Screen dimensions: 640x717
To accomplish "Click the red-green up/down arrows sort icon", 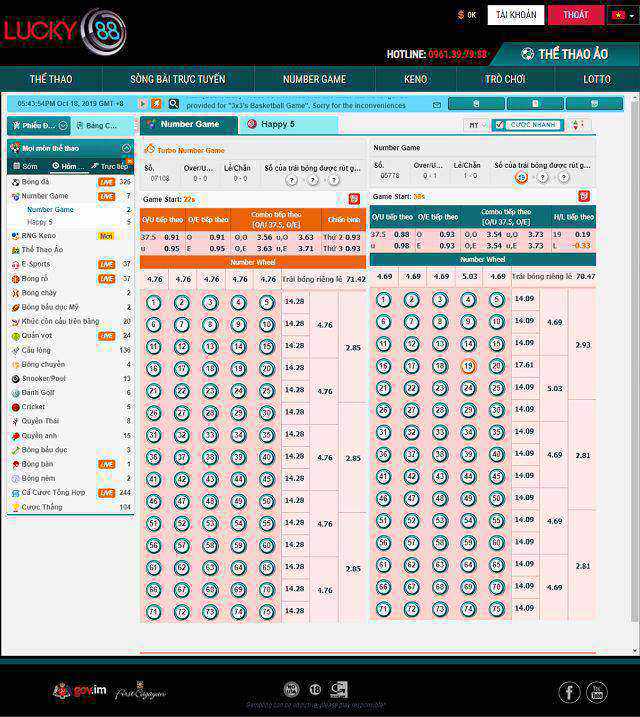I will pos(576,125).
